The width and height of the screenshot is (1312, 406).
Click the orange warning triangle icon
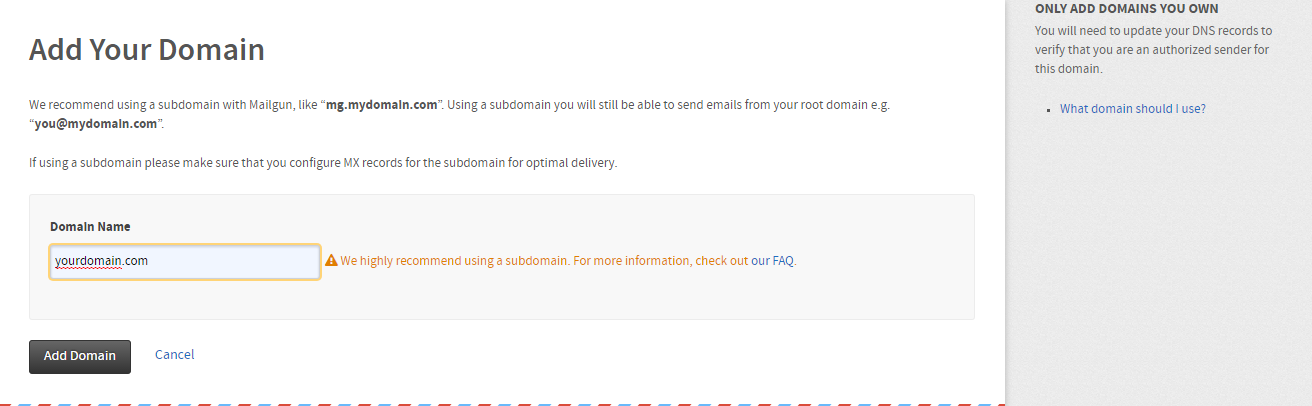point(331,261)
